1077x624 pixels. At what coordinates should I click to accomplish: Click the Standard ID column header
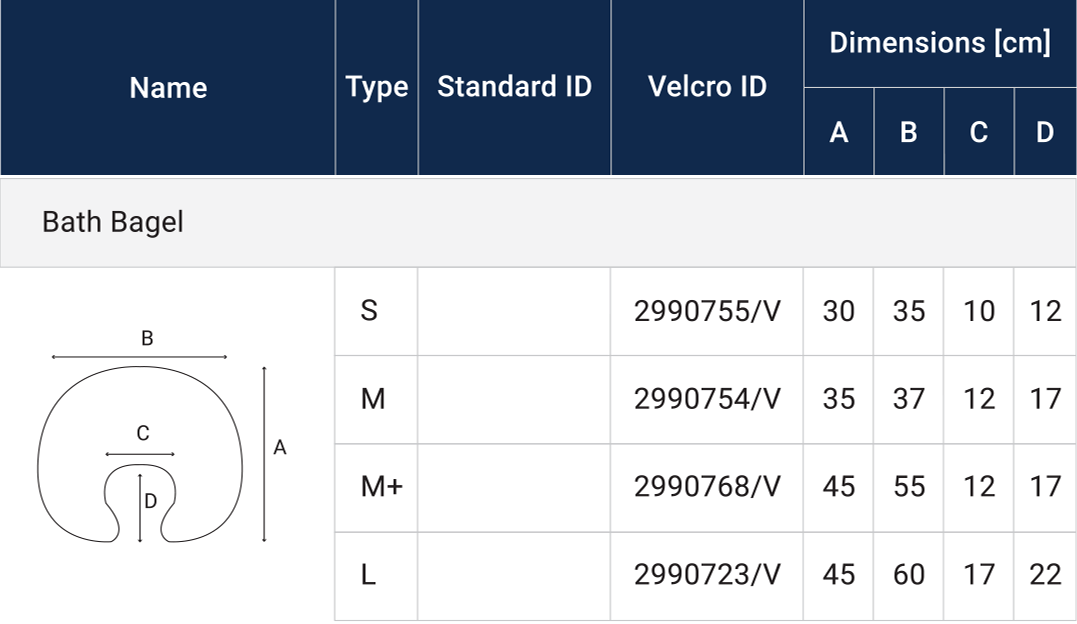pyautogui.click(x=514, y=87)
